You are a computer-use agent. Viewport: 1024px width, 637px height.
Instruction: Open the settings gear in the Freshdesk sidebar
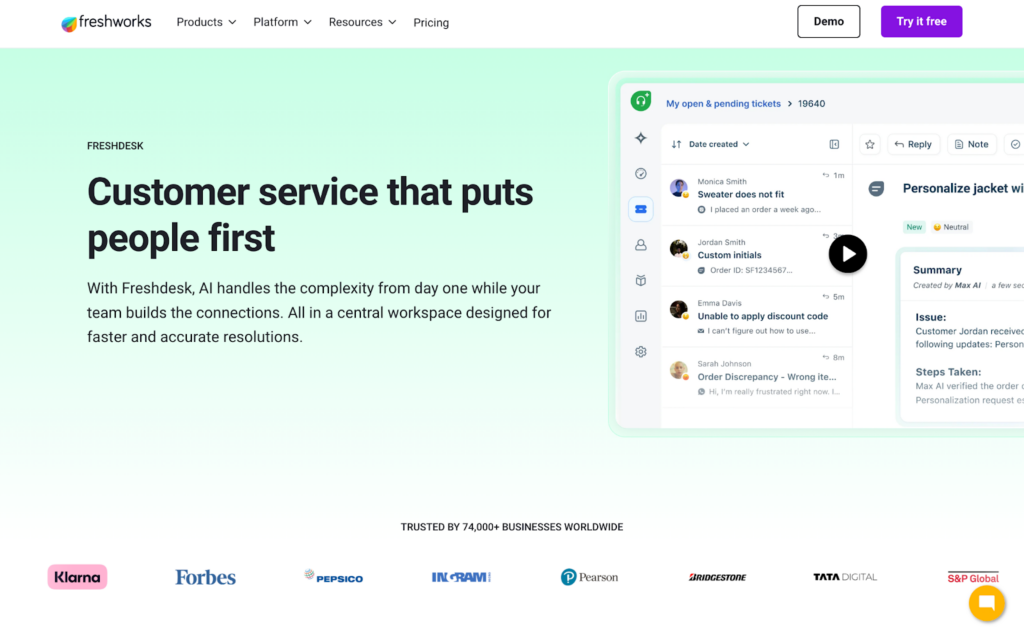pyautogui.click(x=641, y=352)
